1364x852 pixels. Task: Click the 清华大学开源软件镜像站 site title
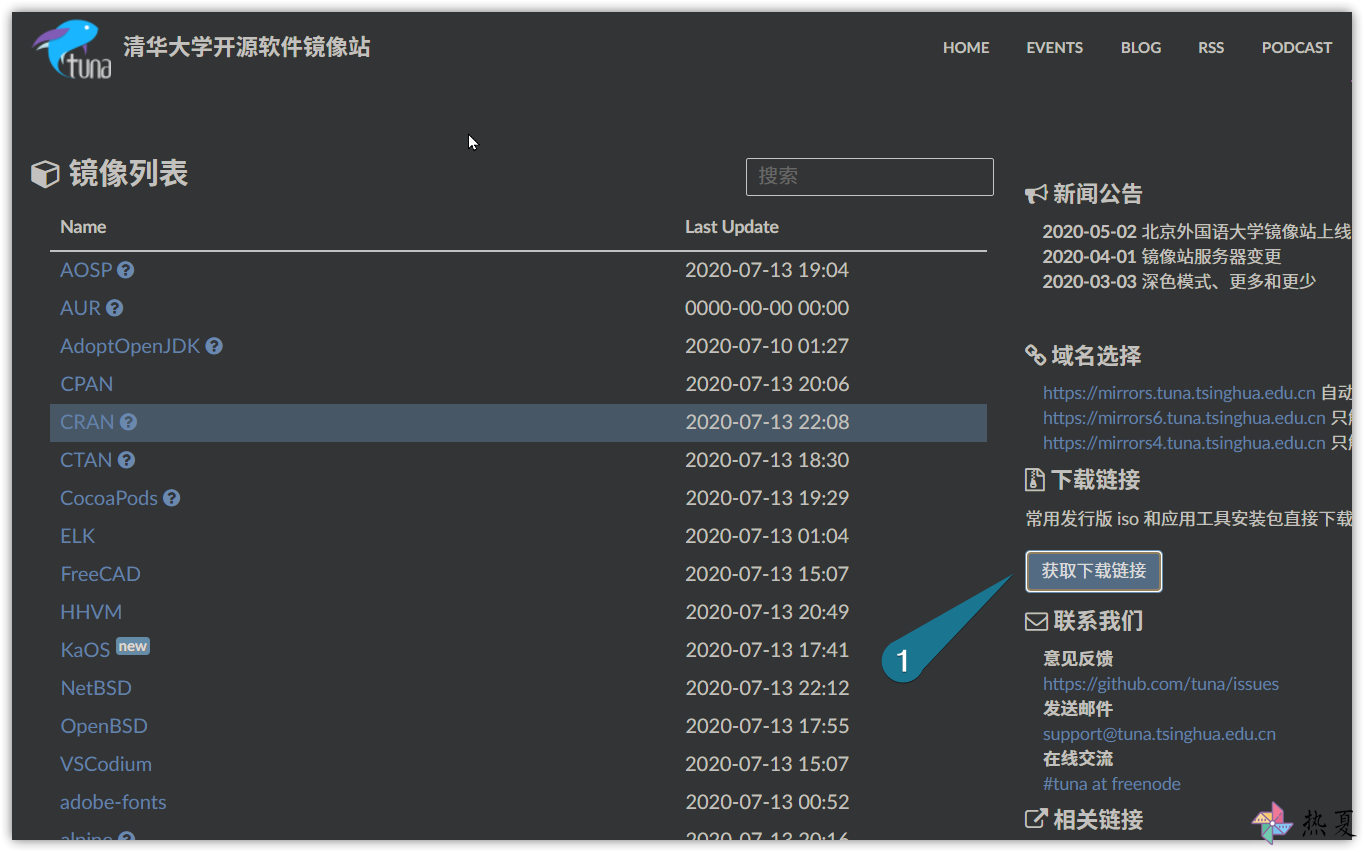tap(247, 47)
